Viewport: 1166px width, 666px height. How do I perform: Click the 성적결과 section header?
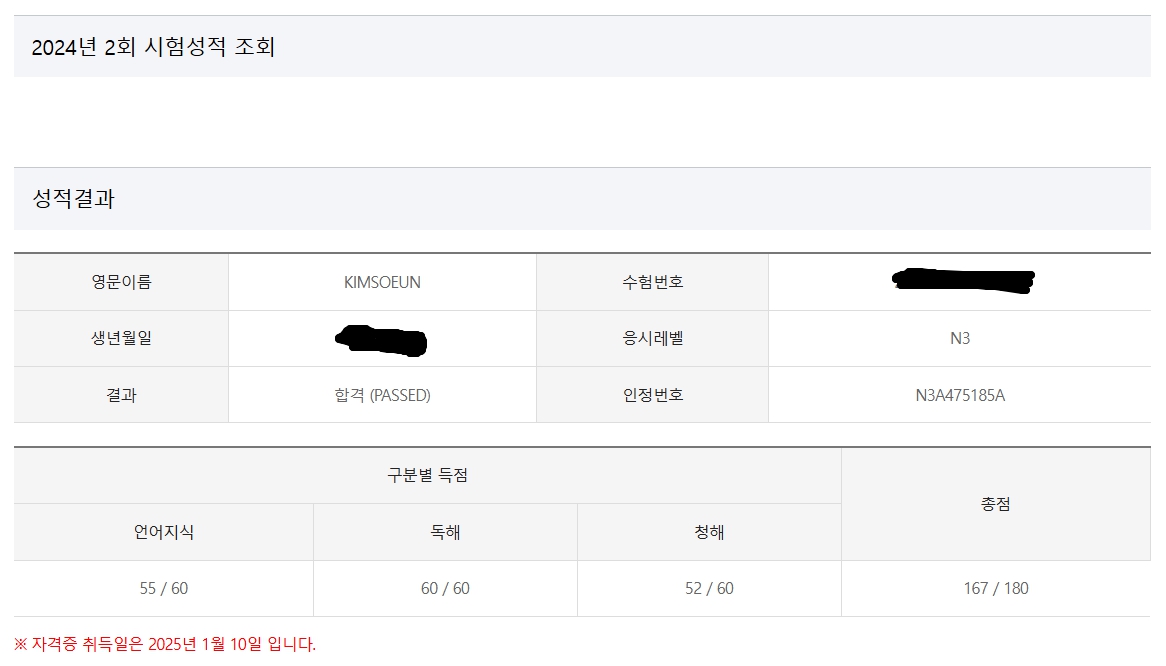pyautogui.click(x=74, y=199)
